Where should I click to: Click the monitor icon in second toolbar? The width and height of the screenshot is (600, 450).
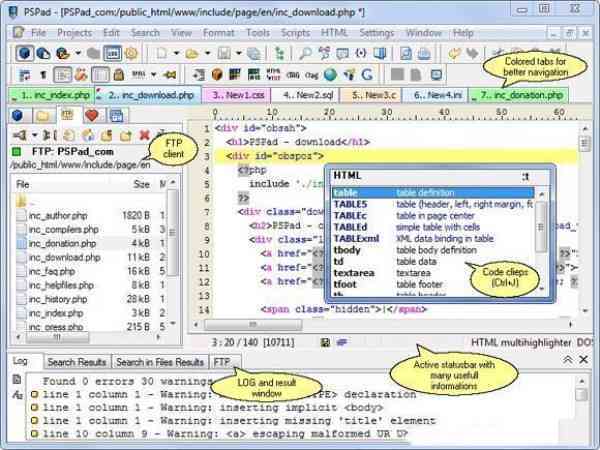click(x=436, y=74)
